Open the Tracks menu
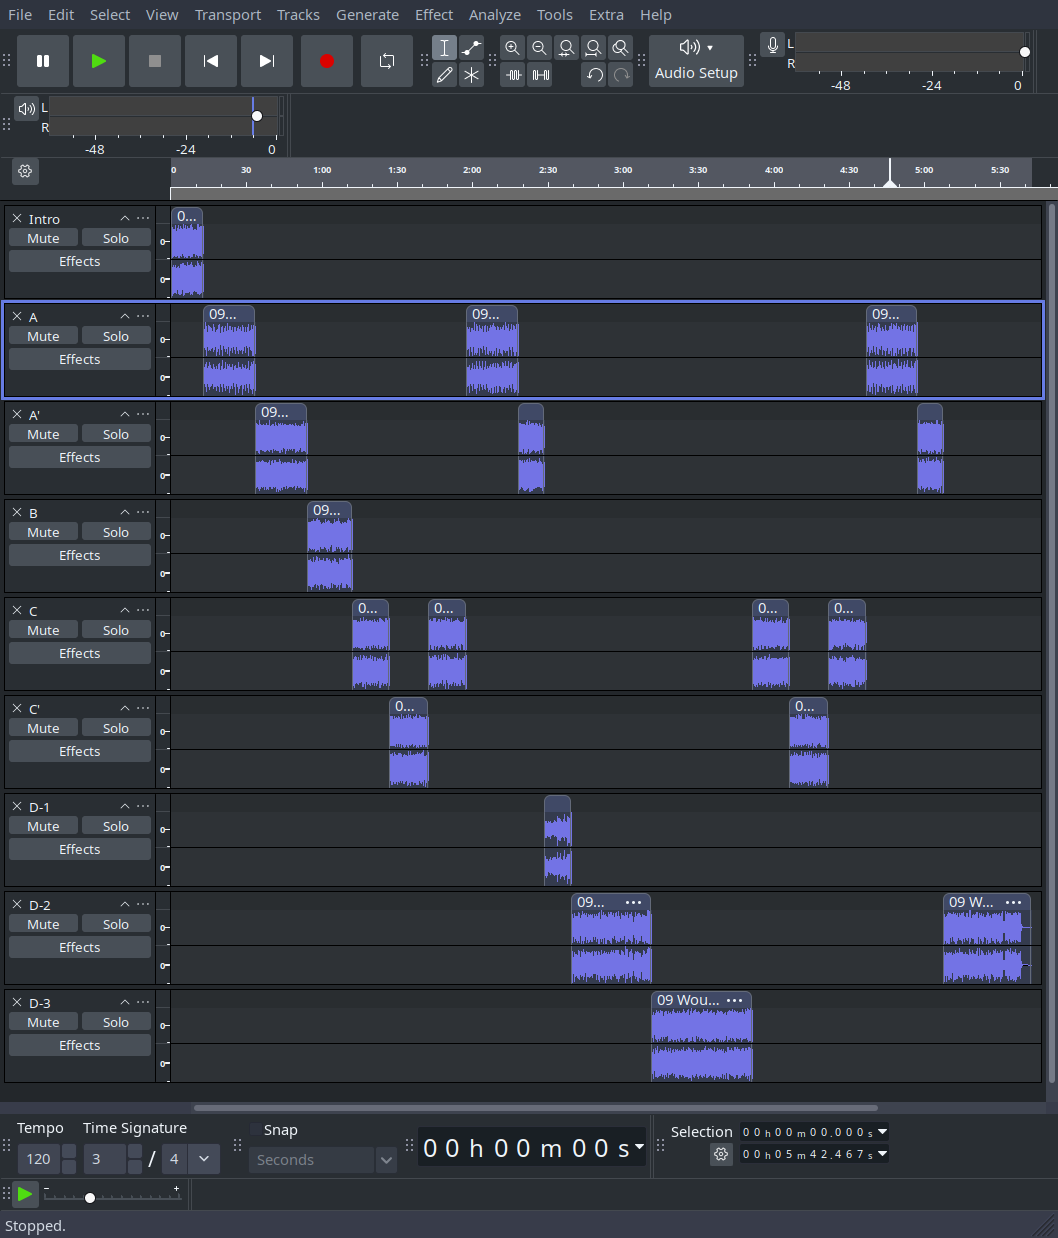Viewport: 1058px width, 1238px height. pyautogui.click(x=299, y=15)
